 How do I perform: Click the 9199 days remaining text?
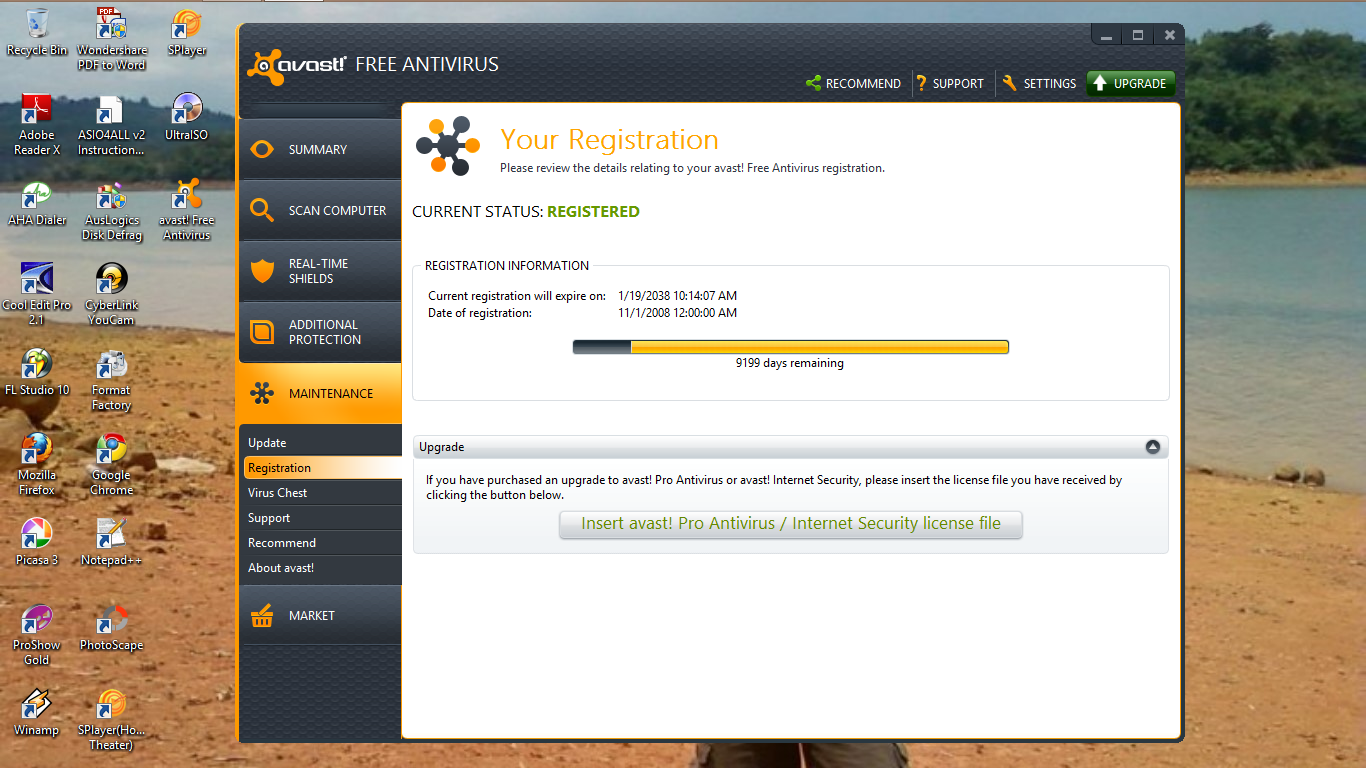[790, 364]
